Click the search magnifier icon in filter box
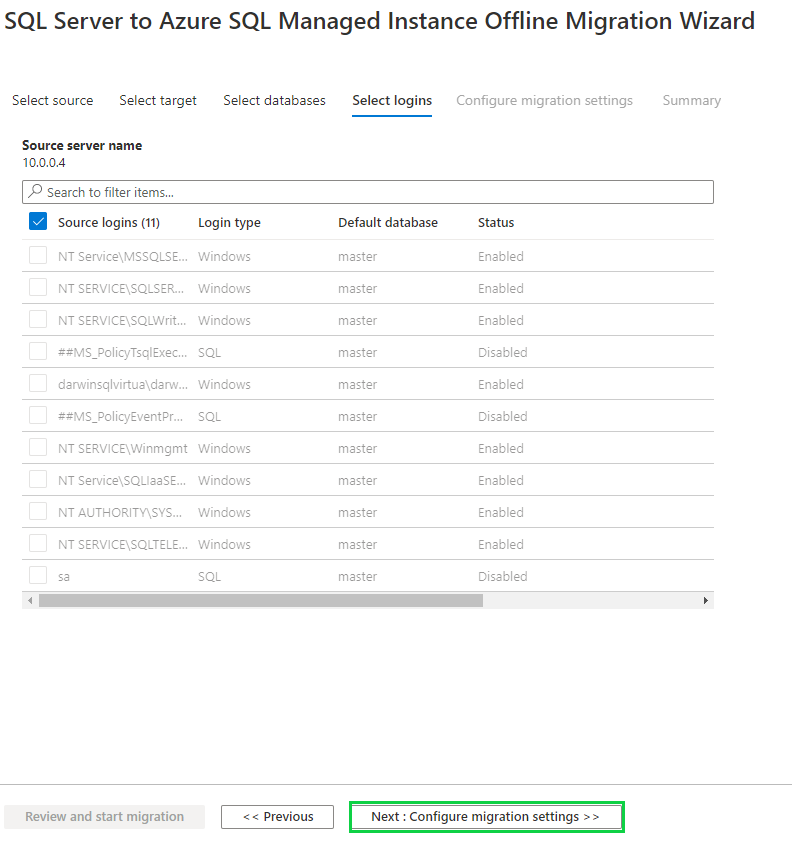The height and width of the screenshot is (841, 792). coord(35,192)
